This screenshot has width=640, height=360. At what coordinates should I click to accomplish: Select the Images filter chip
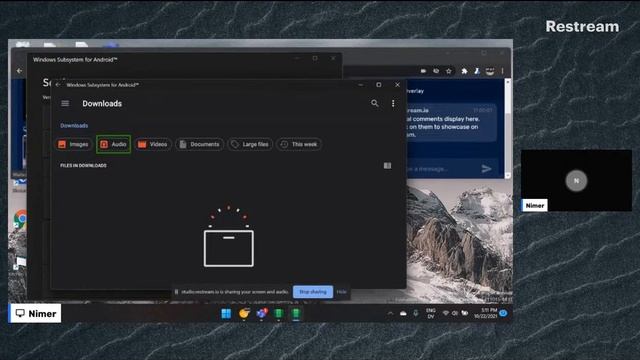click(x=73, y=144)
